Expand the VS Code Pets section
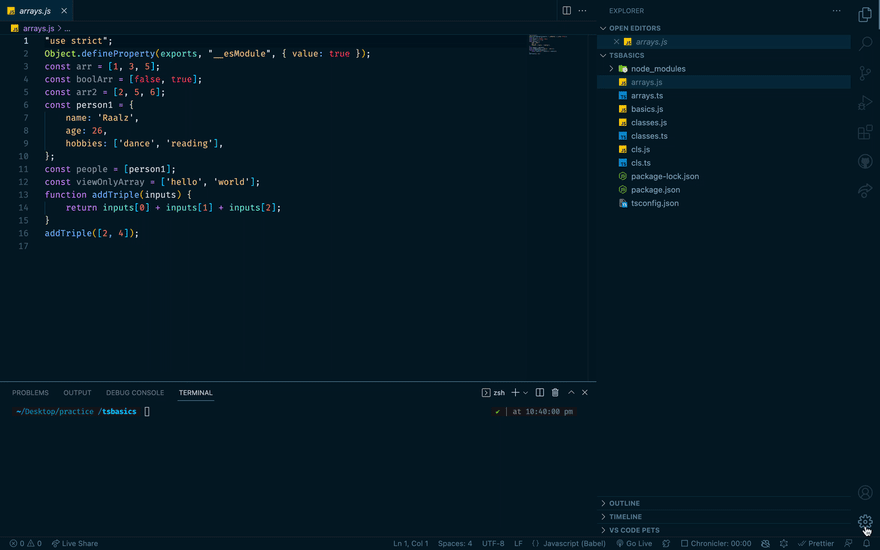880x550 pixels. pyautogui.click(x=724, y=530)
